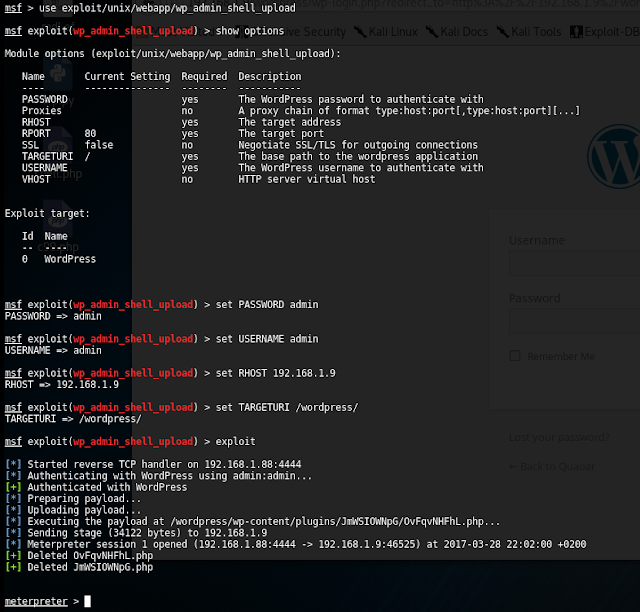Click the 'set RHOST 192.168.1.9' command text
The height and width of the screenshot is (612, 640).
[276, 373]
